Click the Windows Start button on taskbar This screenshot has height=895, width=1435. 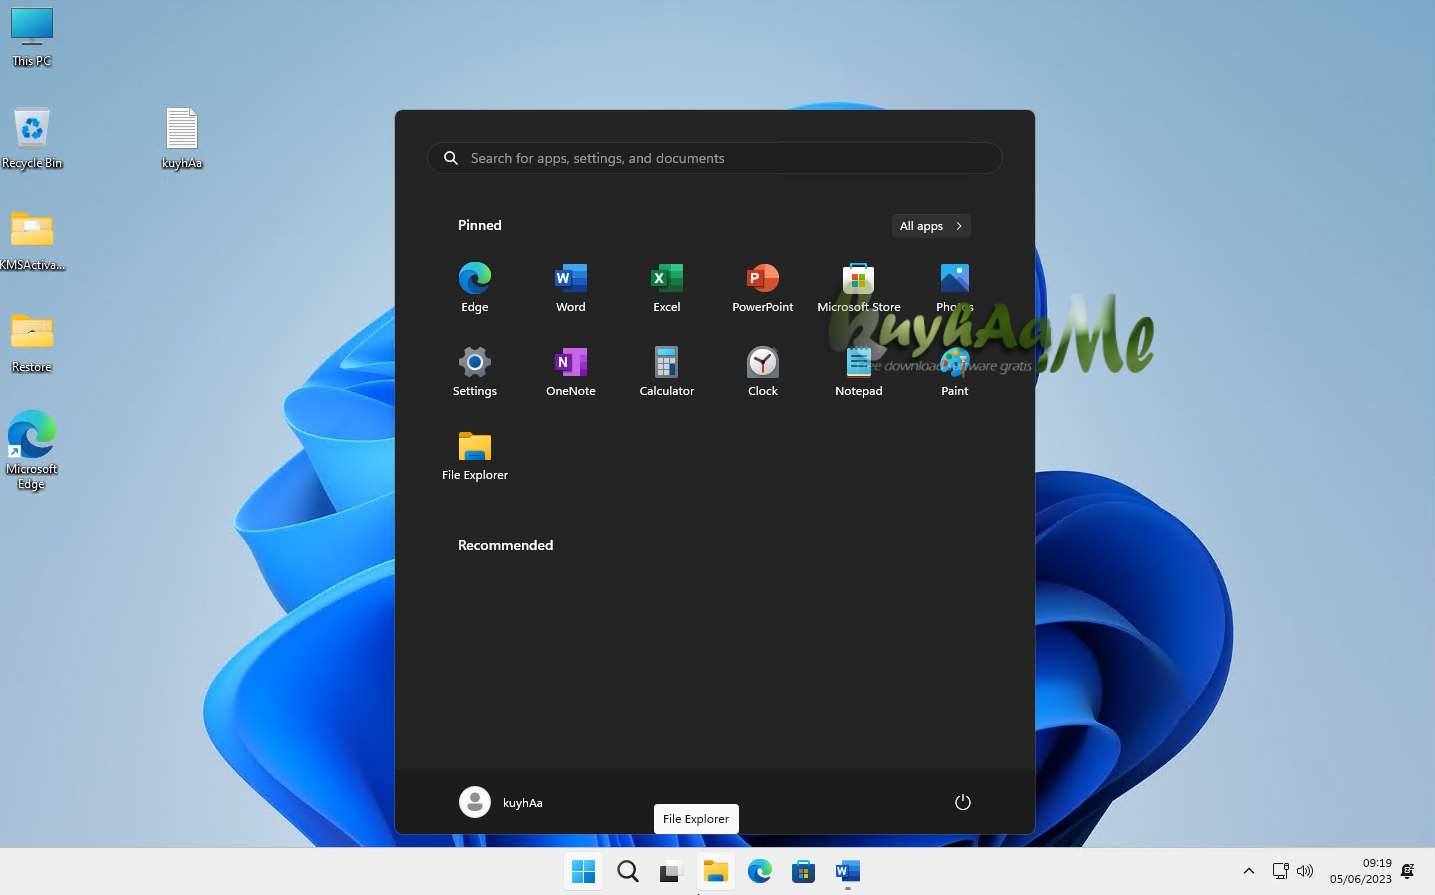(584, 871)
